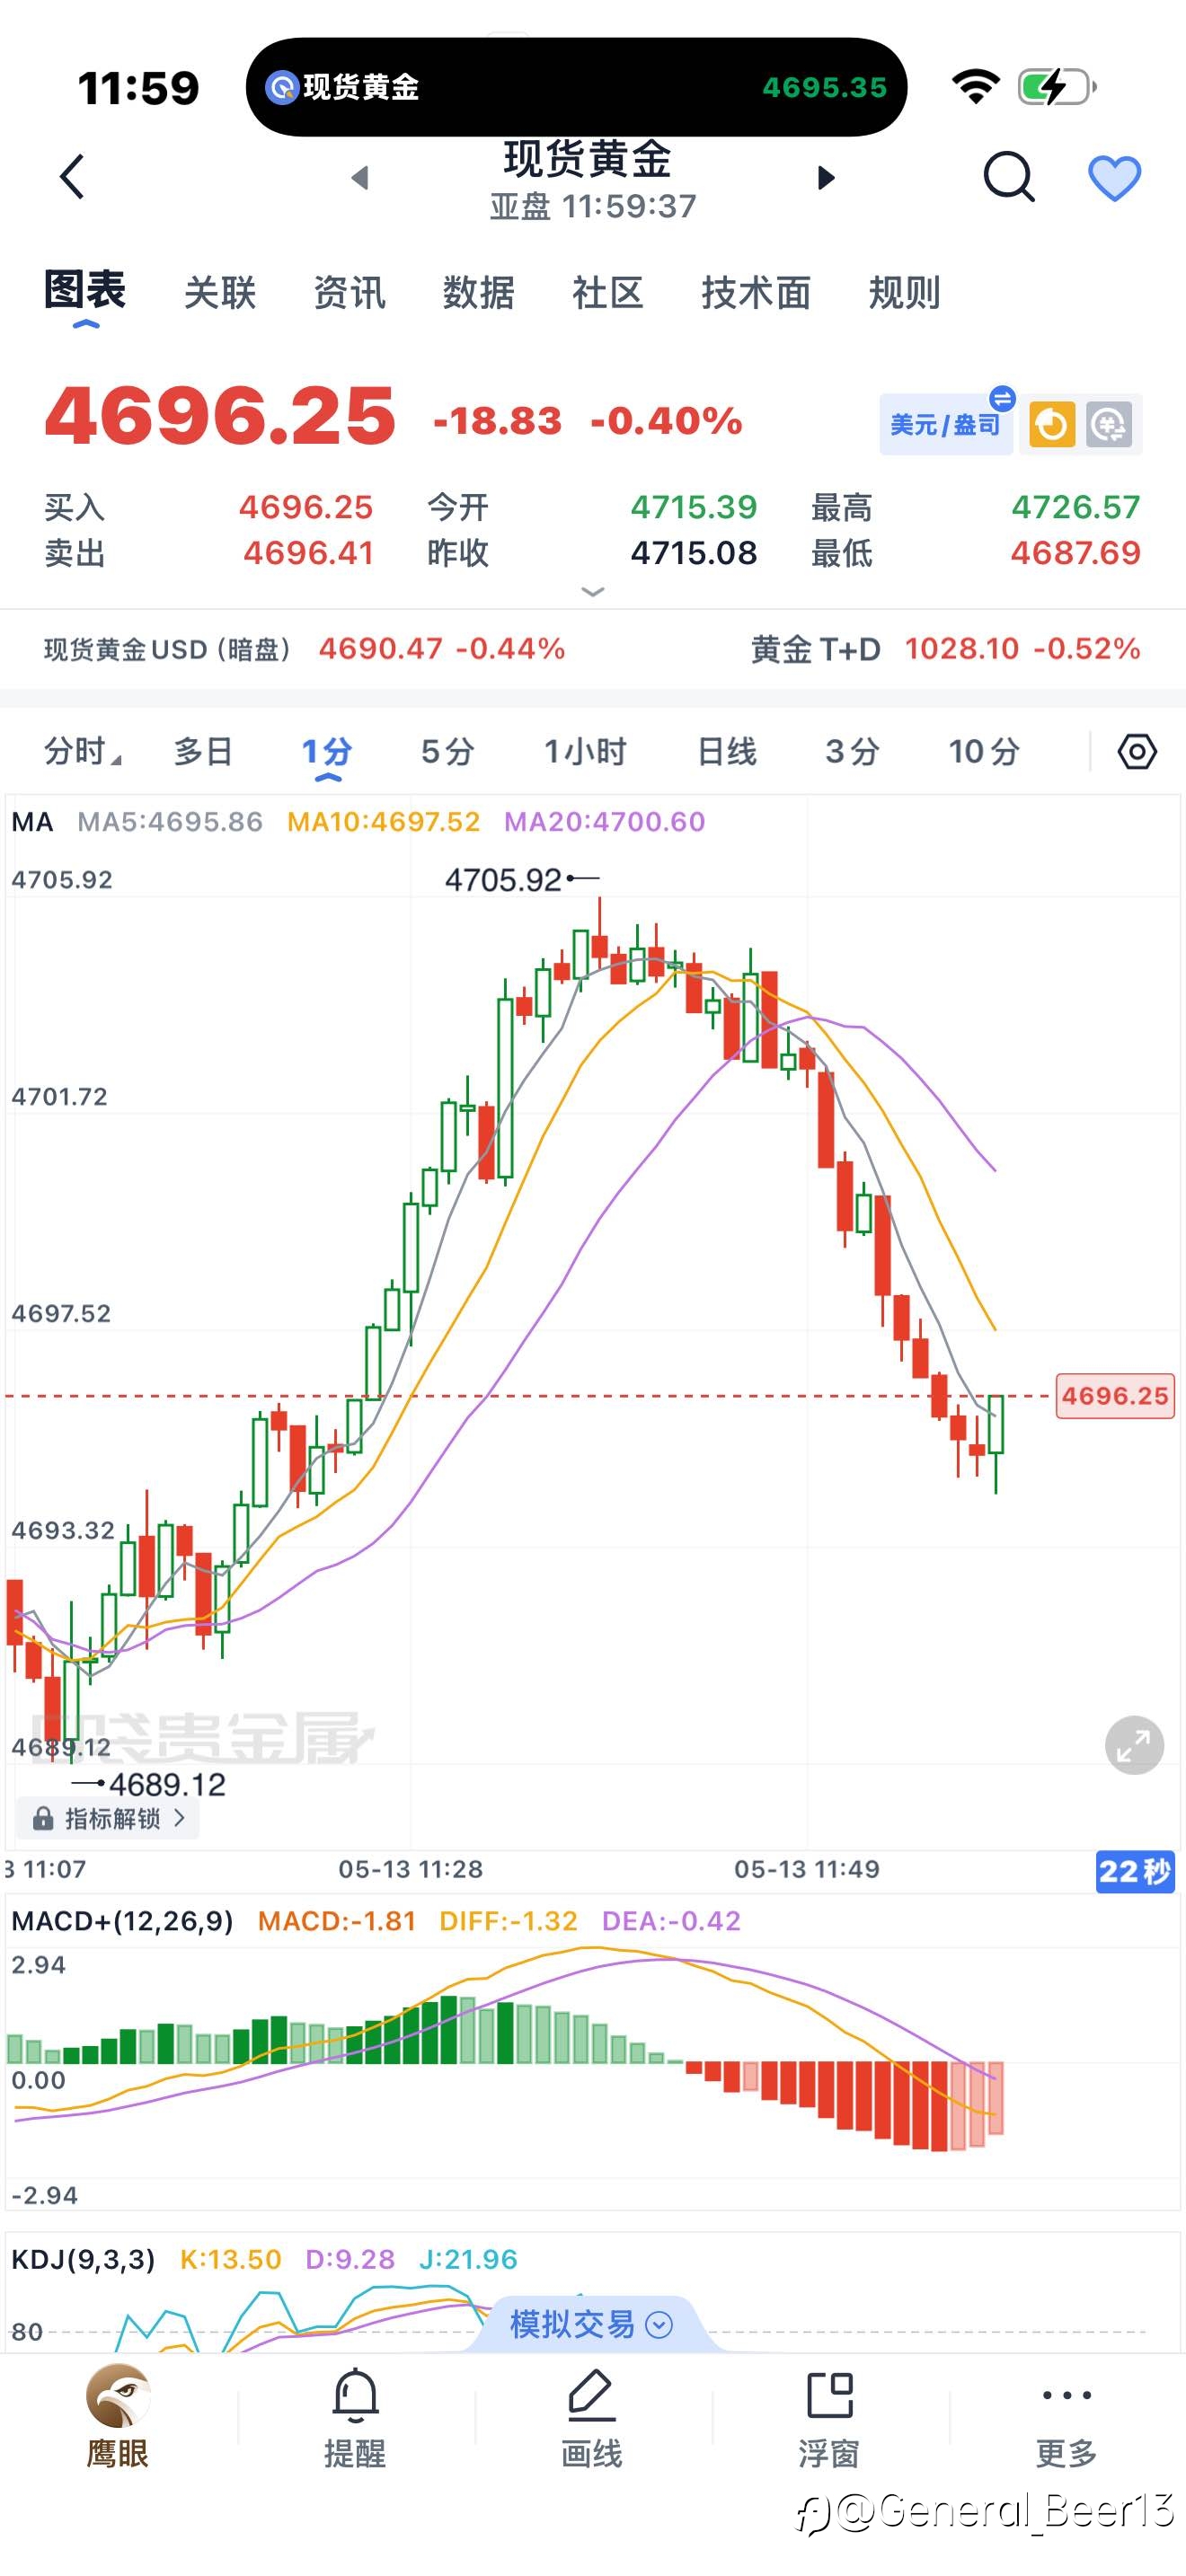Open the 浮窗 floating window icon
The image size is (1186, 2576).
[x=829, y=2417]
